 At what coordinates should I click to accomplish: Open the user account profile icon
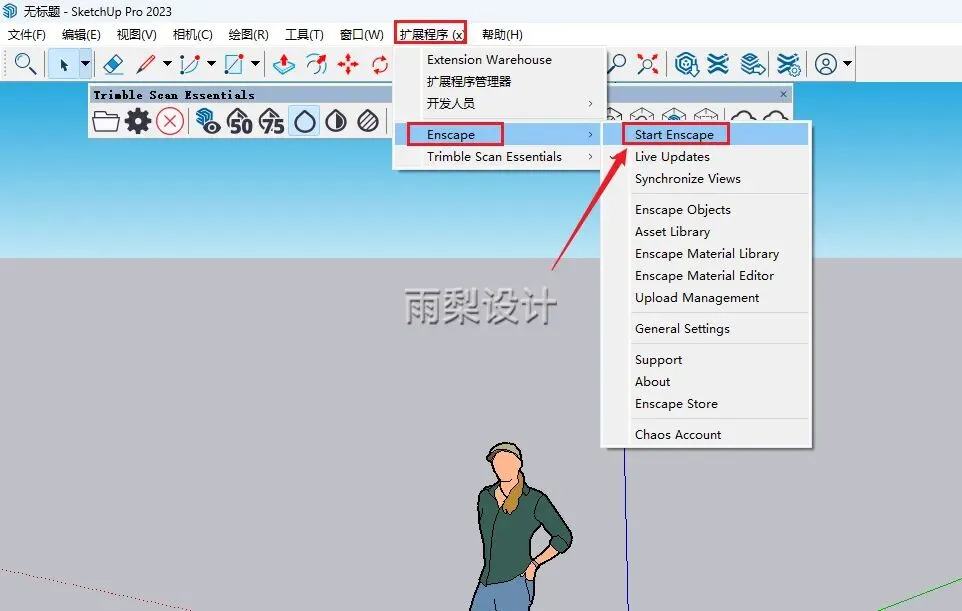coord(826,64)
